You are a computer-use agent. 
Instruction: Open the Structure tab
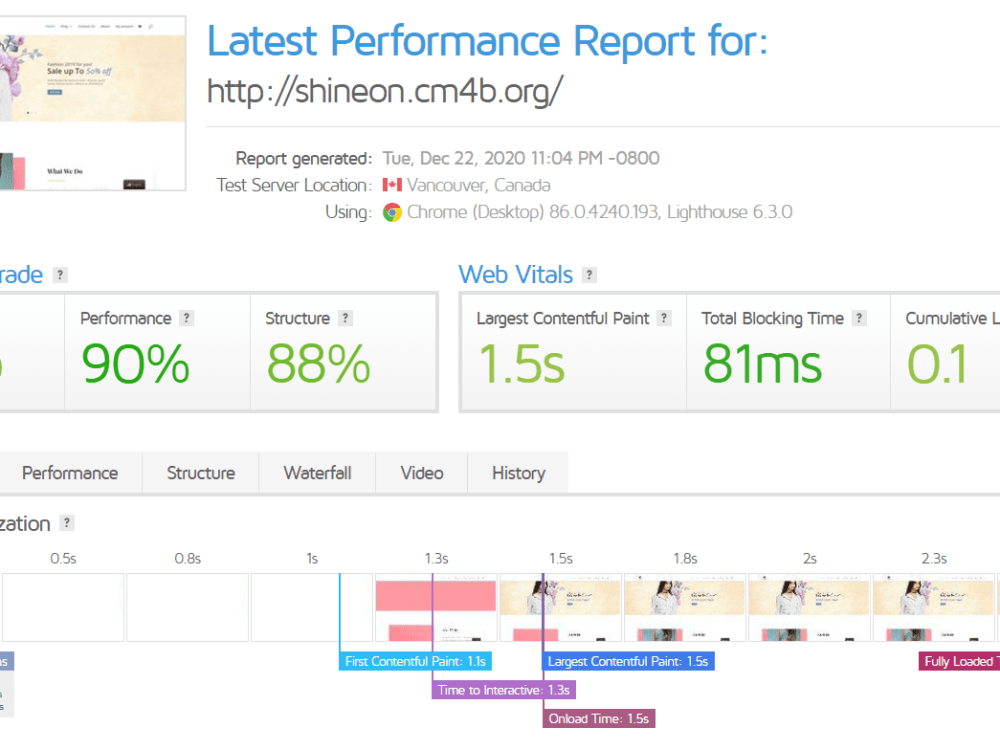coord(201,473)
